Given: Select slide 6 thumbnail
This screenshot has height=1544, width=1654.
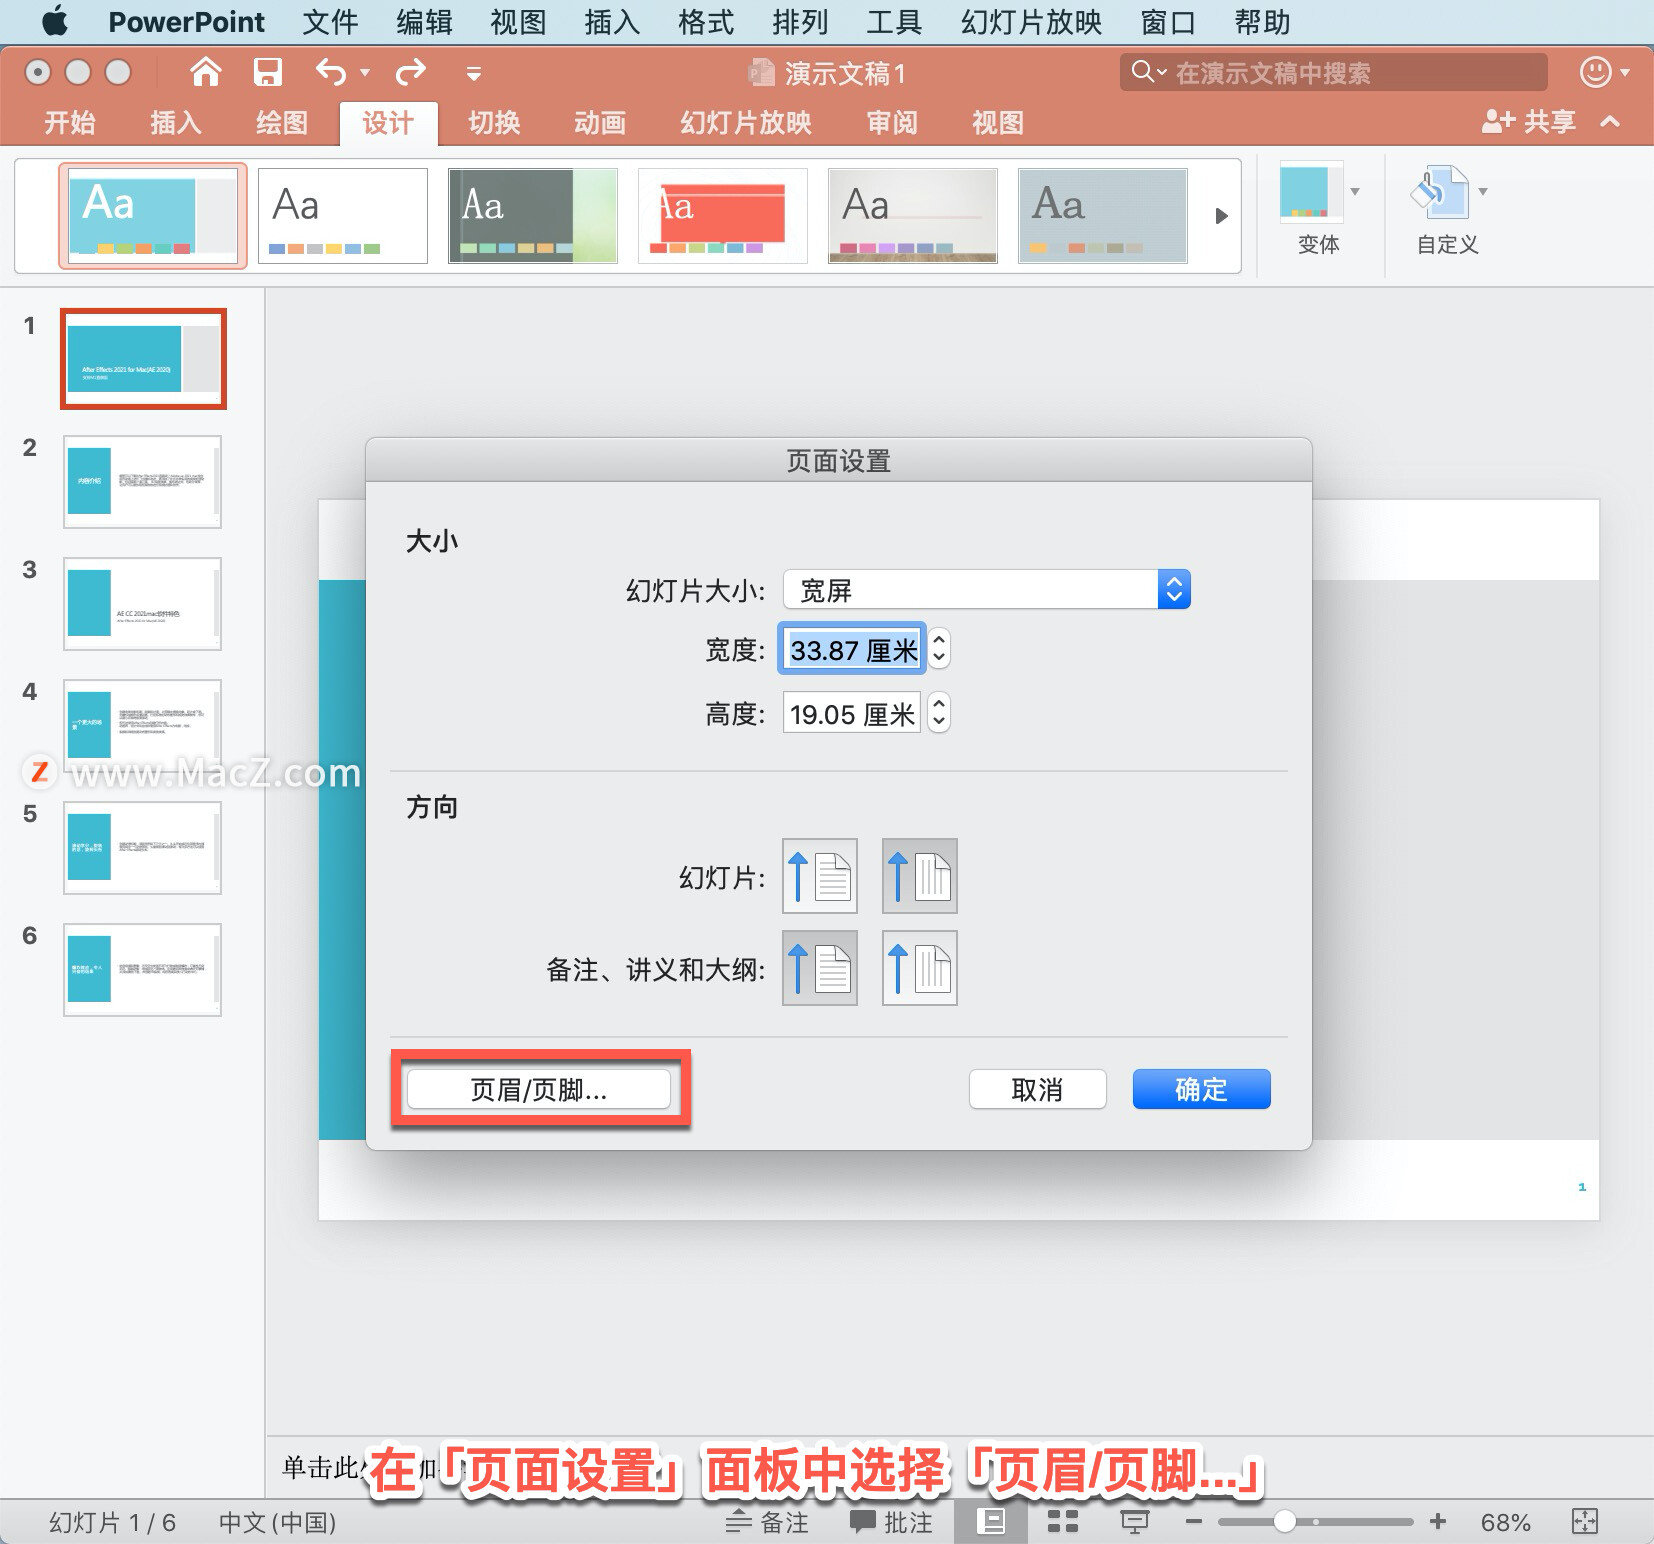Looking at the screenshot, I should pos(142,970).
